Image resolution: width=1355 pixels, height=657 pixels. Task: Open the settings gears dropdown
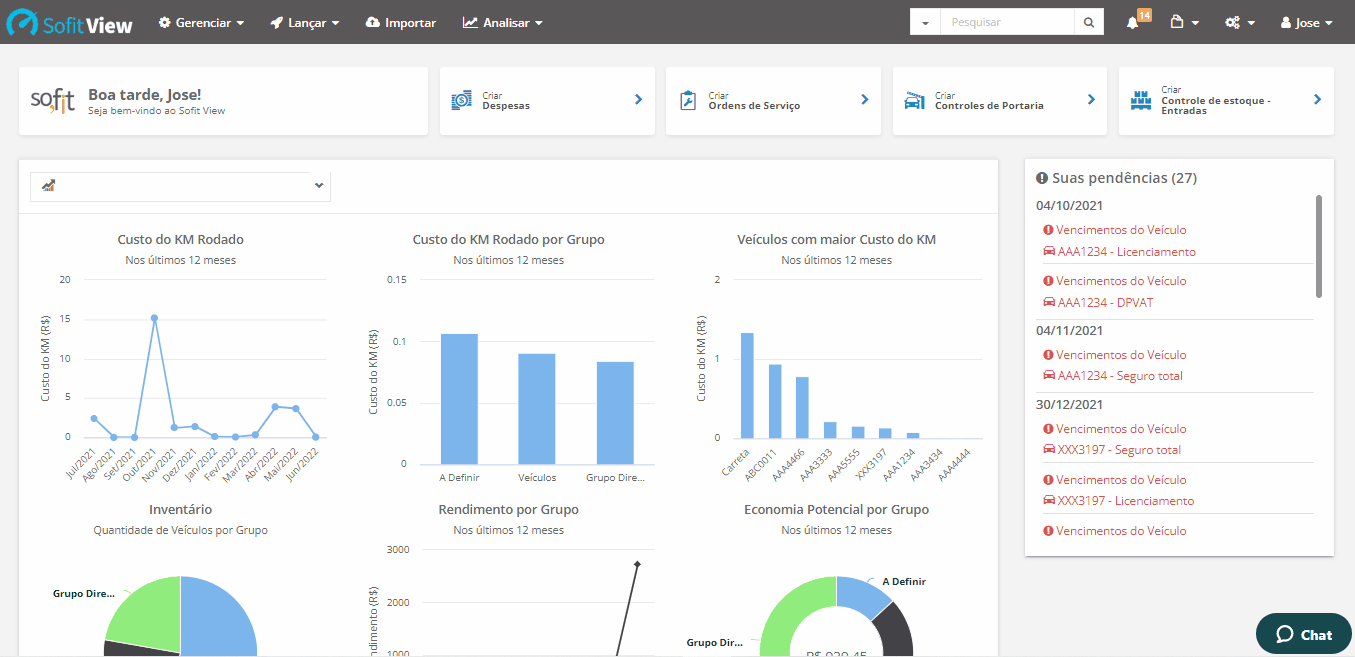1240,22
